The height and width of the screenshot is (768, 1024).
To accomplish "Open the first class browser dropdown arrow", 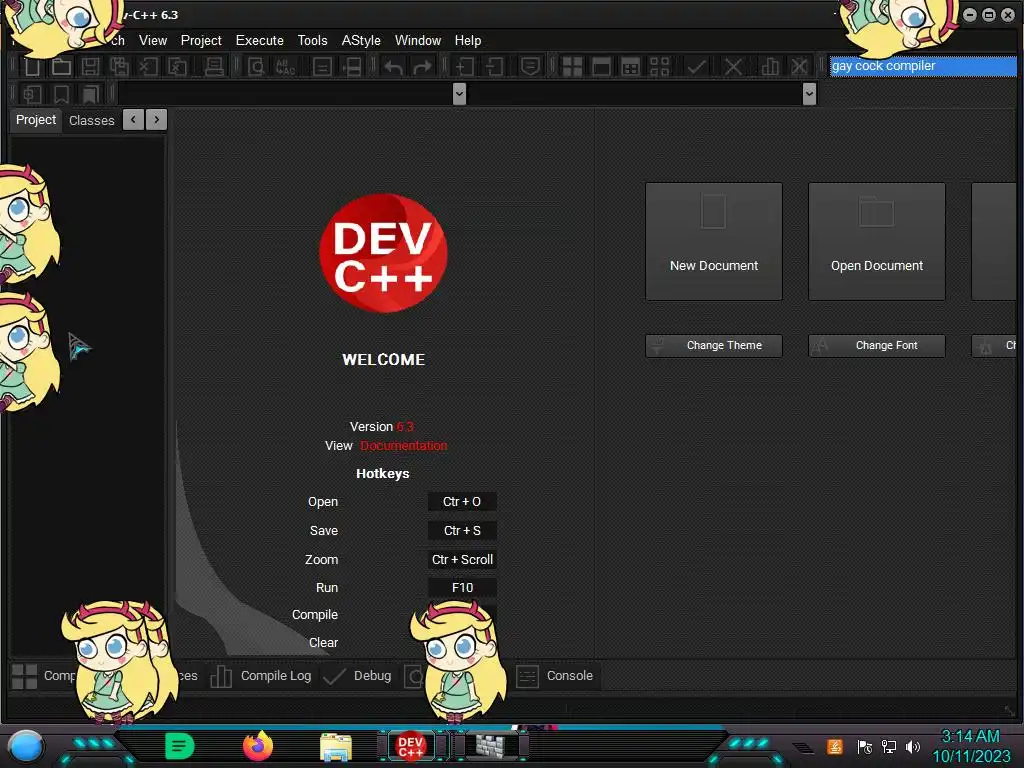I will pyautogui.click(x=459, y=94).
